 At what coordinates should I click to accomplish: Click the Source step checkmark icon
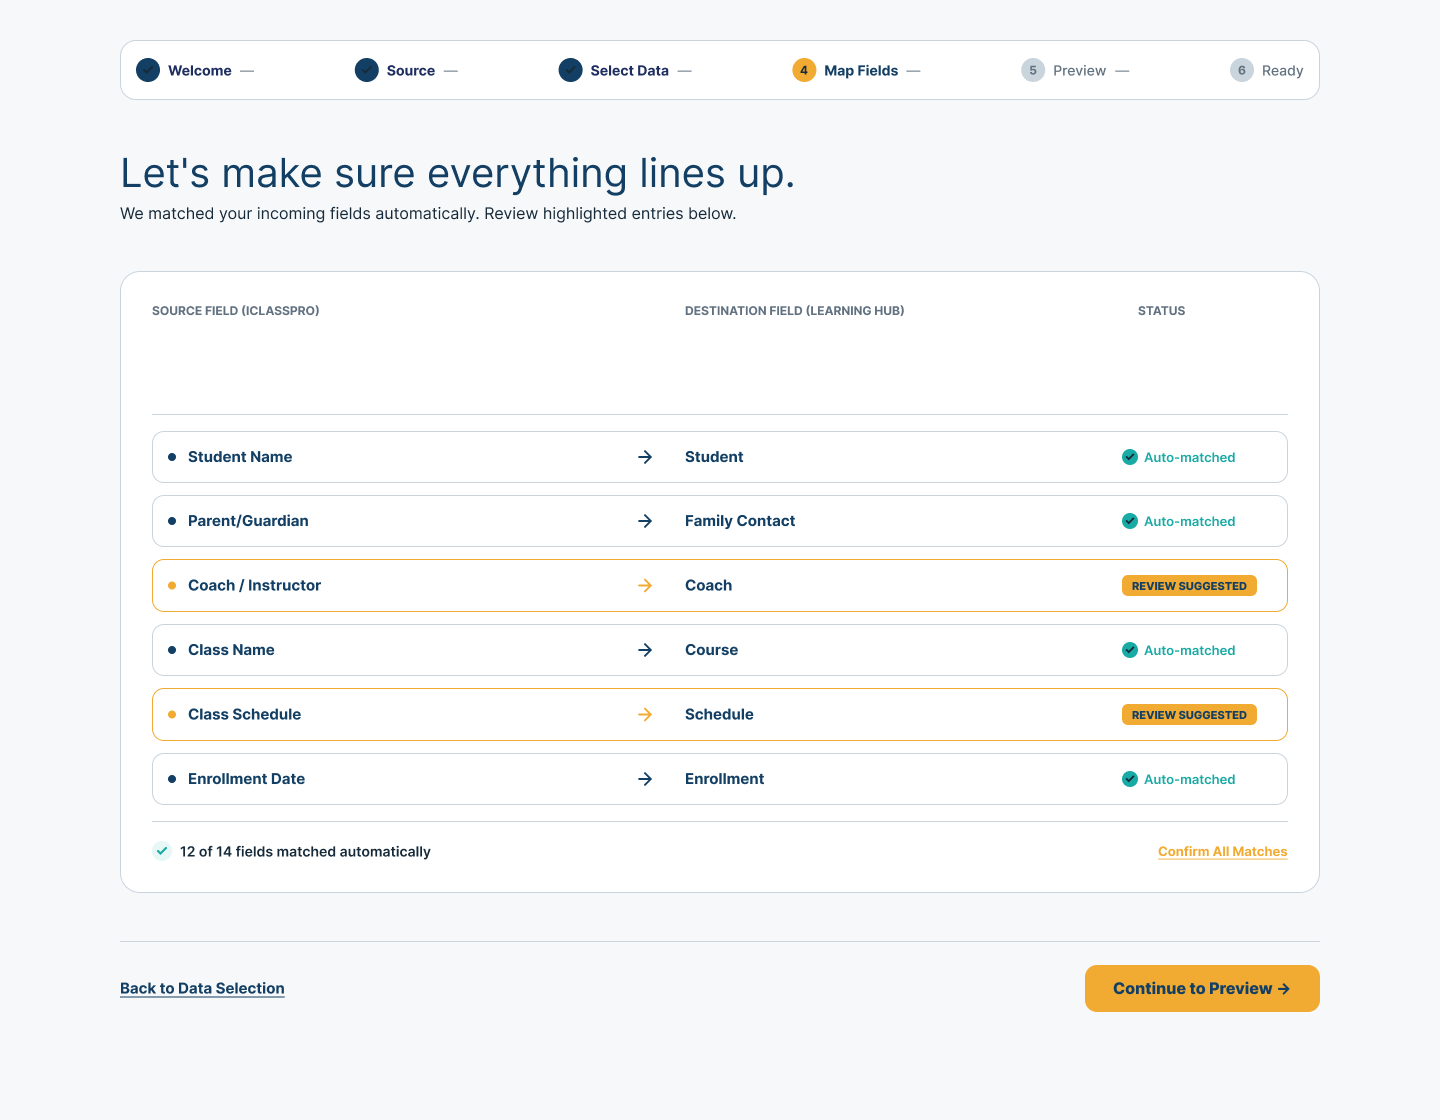coord(367,70)
